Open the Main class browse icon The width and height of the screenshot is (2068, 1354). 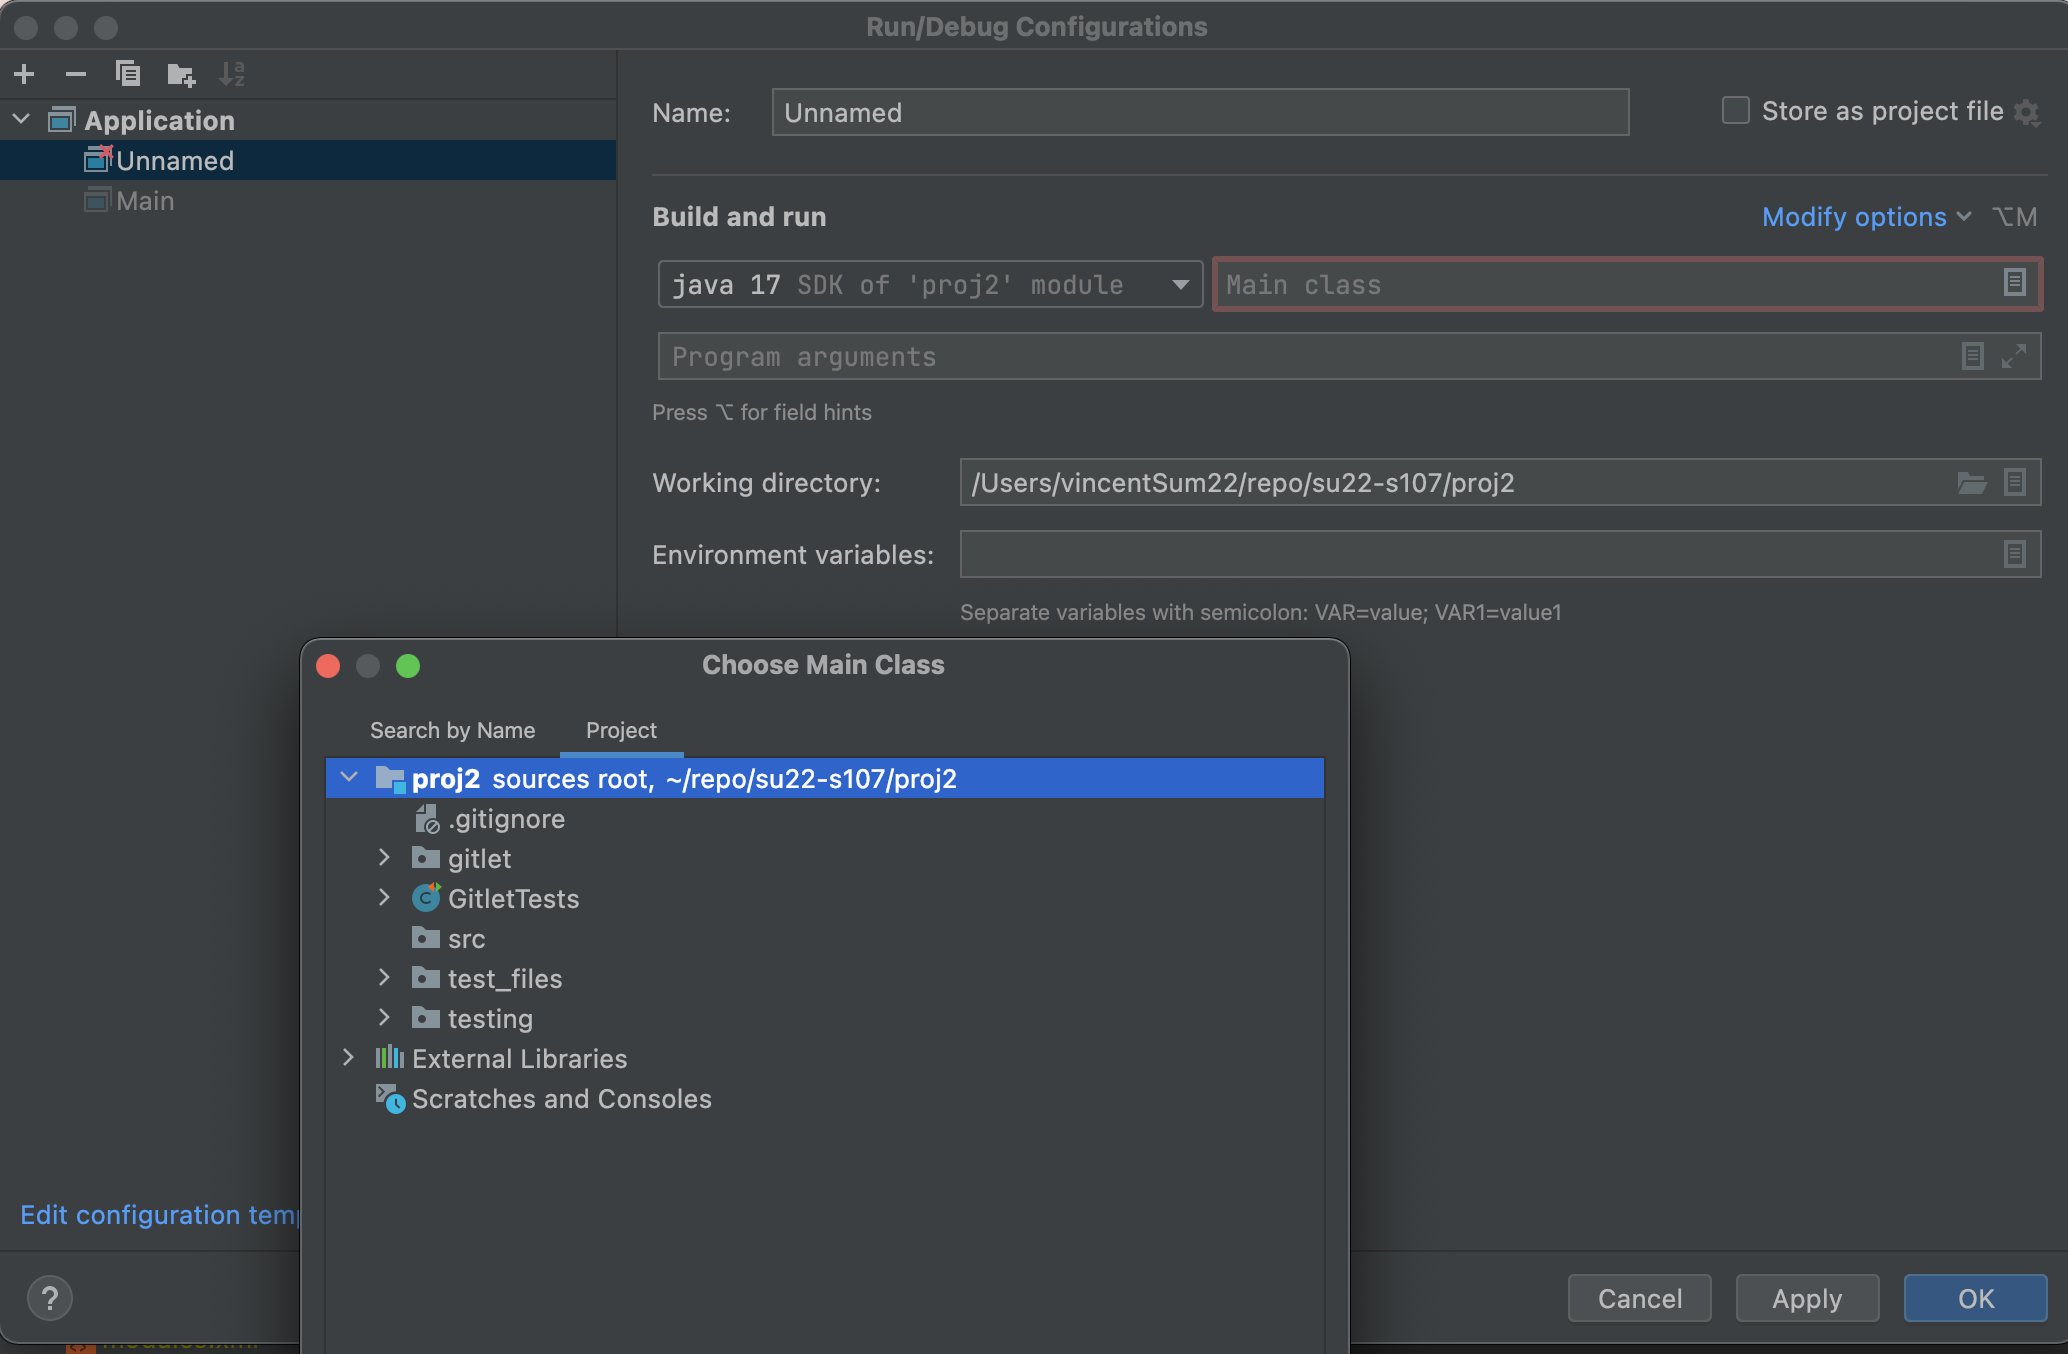[2014, 283]
